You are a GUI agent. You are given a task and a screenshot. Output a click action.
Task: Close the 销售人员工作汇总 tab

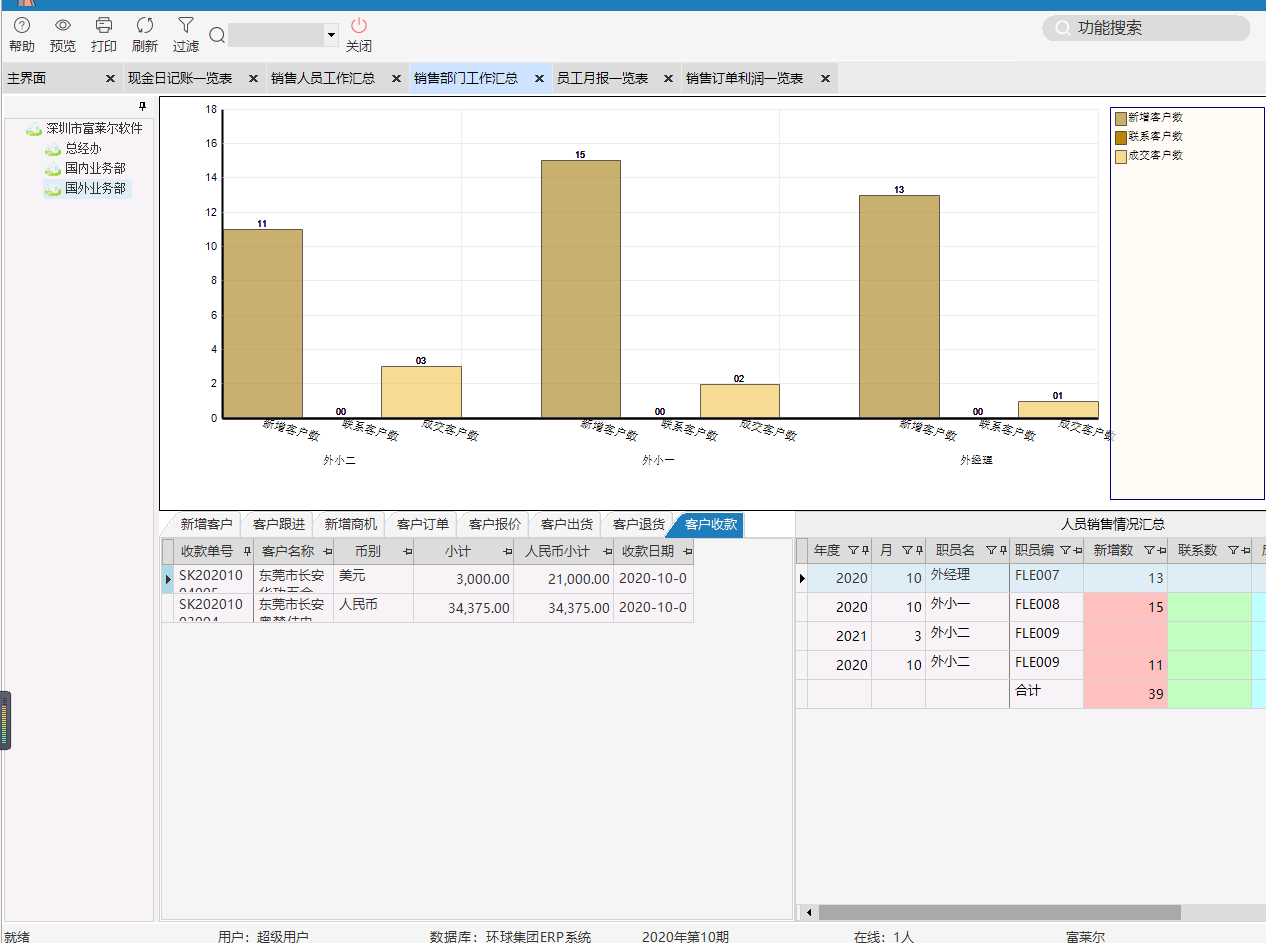pos(396,78)
